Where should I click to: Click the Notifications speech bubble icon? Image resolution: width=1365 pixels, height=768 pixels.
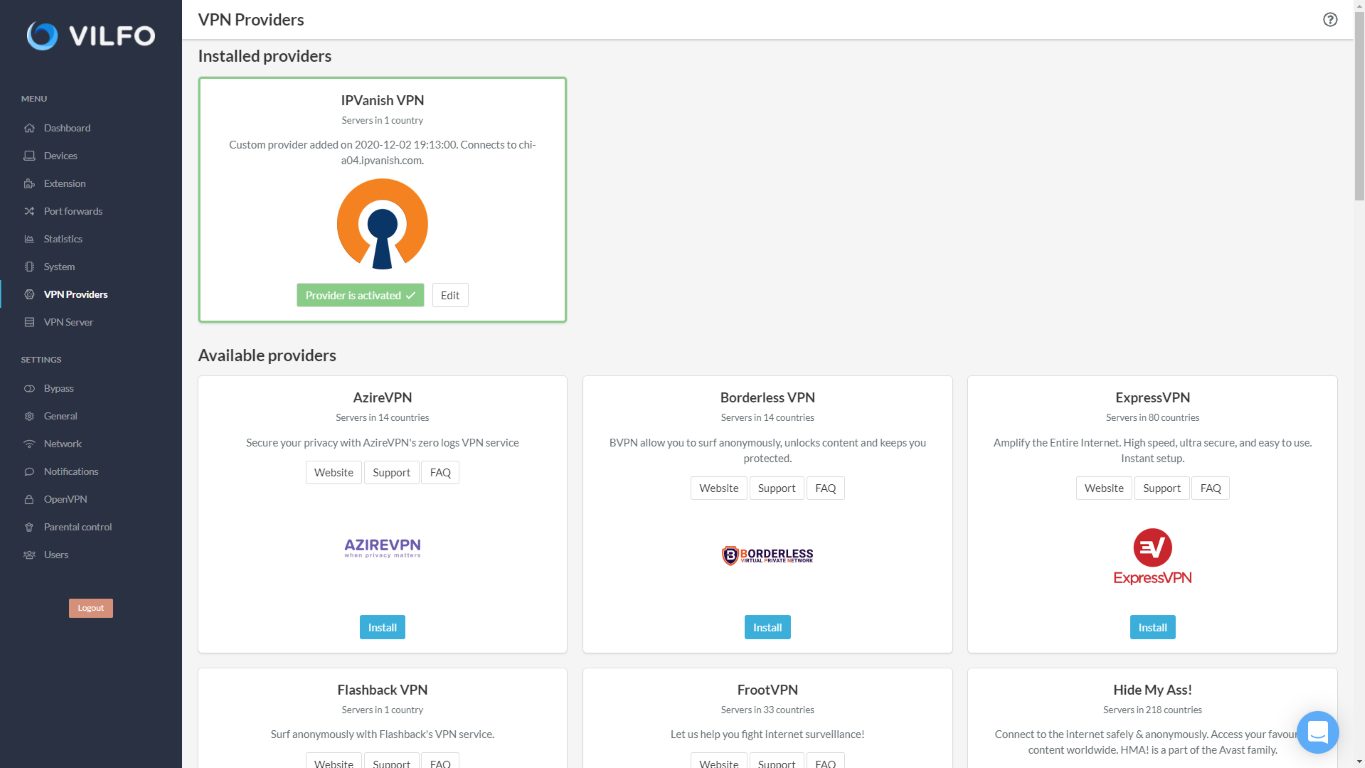click(30, 472)
